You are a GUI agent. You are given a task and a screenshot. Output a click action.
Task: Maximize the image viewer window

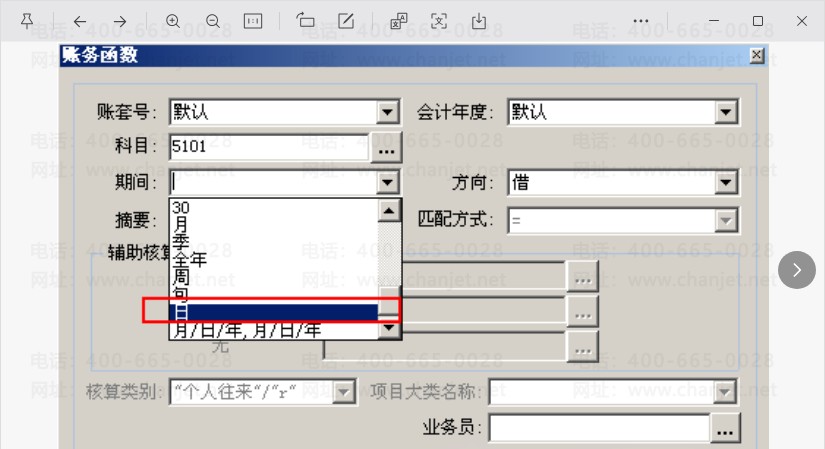(x=758, y=21)
